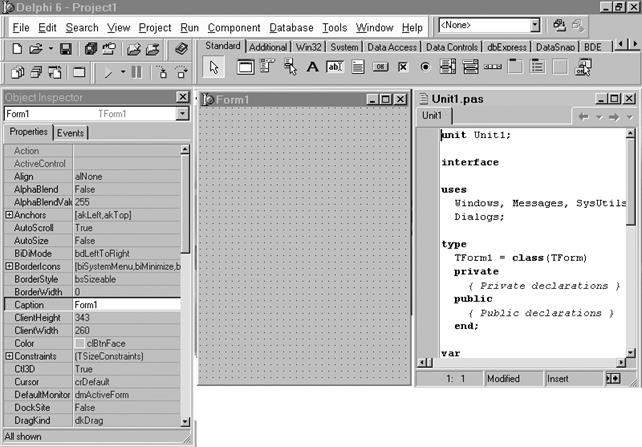Select the MainMenu component in palette

coord(267,67)
